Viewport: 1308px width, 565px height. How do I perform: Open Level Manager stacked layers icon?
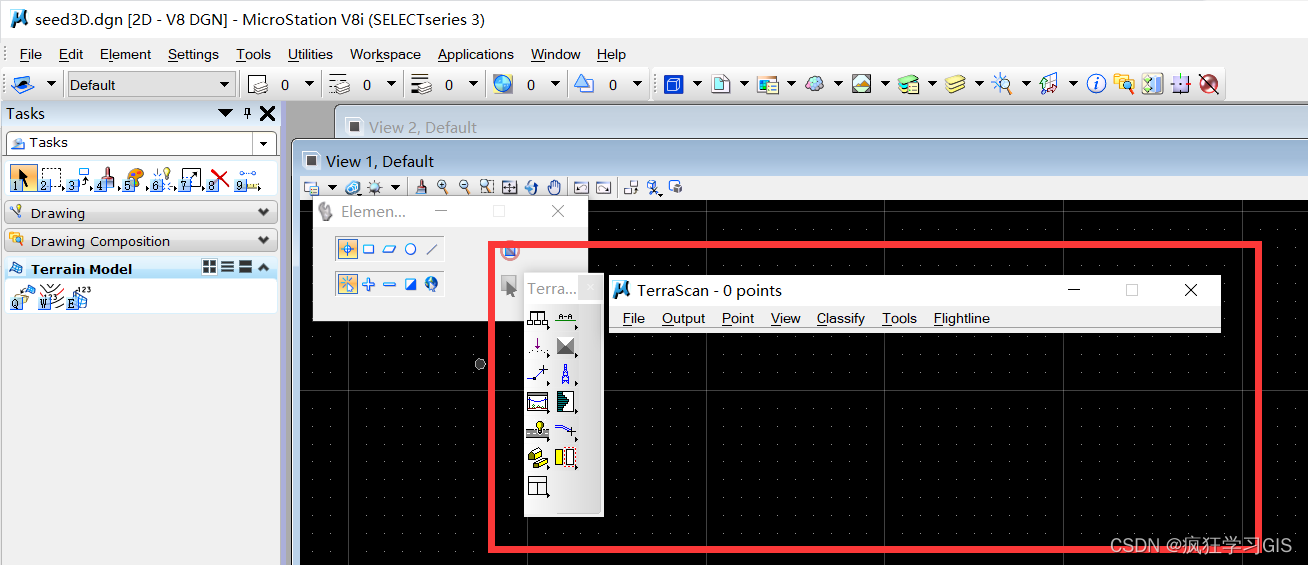(x=909, y=85)
